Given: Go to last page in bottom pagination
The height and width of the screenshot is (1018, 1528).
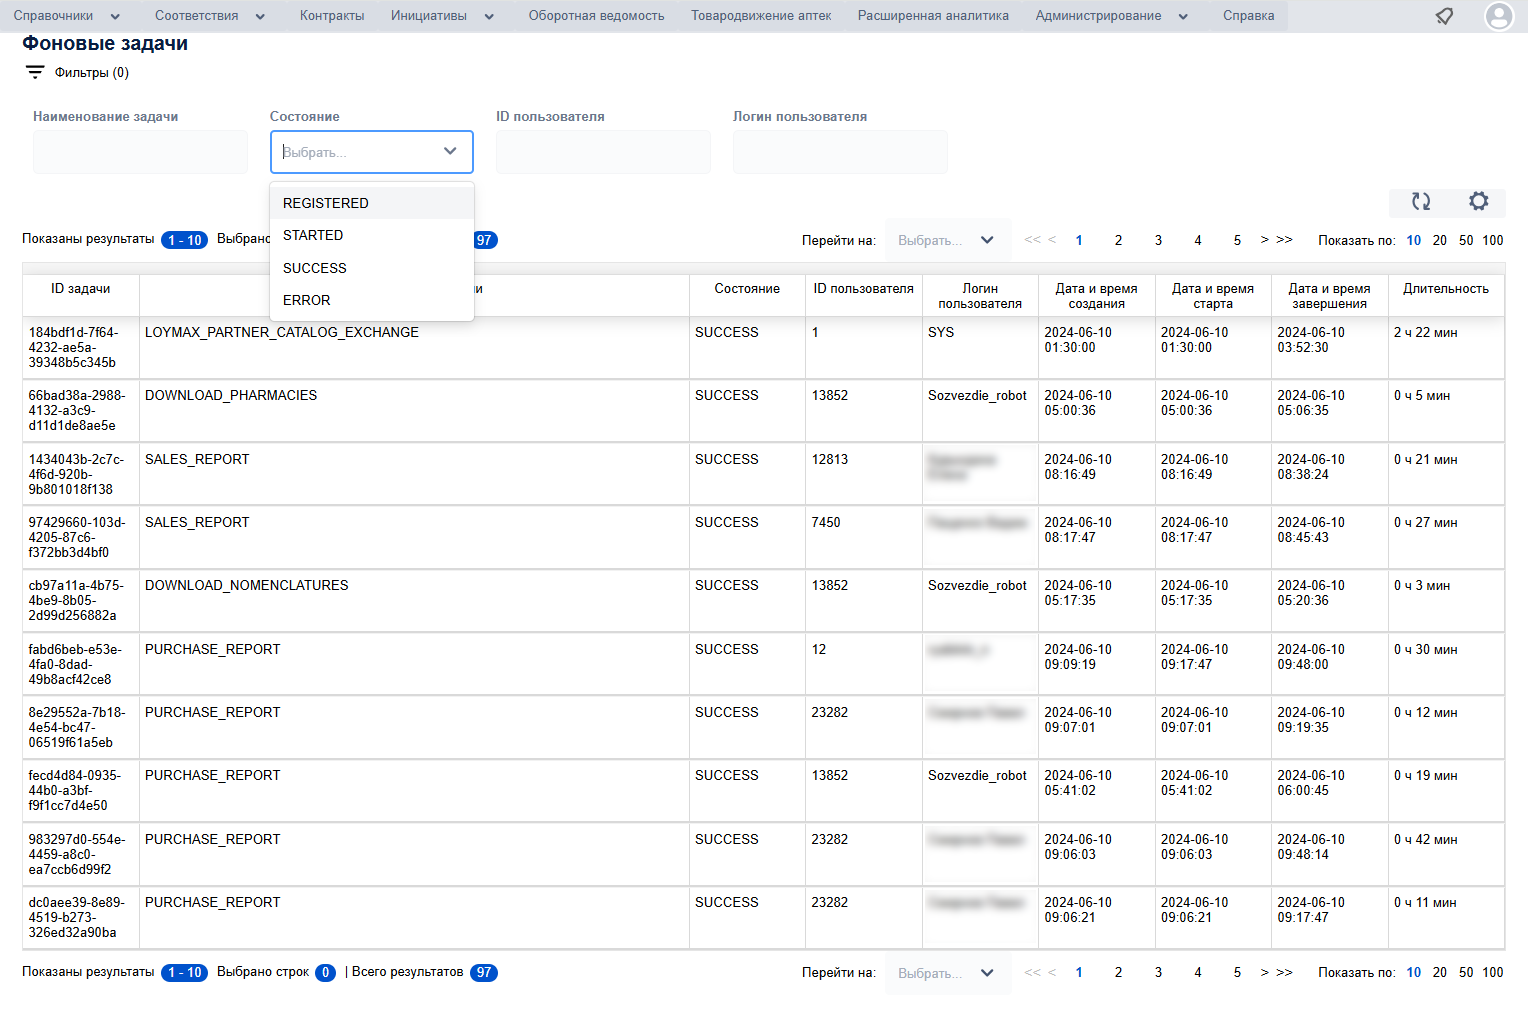Looking at the screenshot, I should pos(1285,972).
